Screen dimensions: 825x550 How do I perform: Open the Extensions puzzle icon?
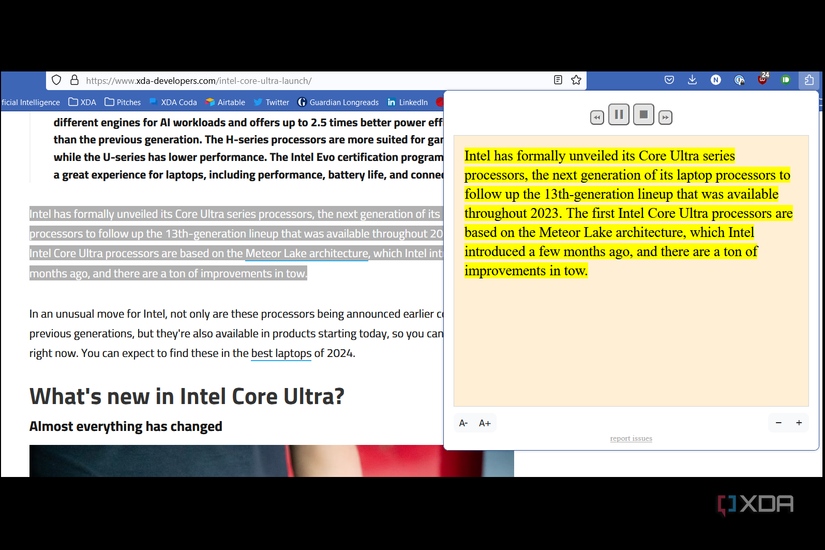[x=809, y=80]
